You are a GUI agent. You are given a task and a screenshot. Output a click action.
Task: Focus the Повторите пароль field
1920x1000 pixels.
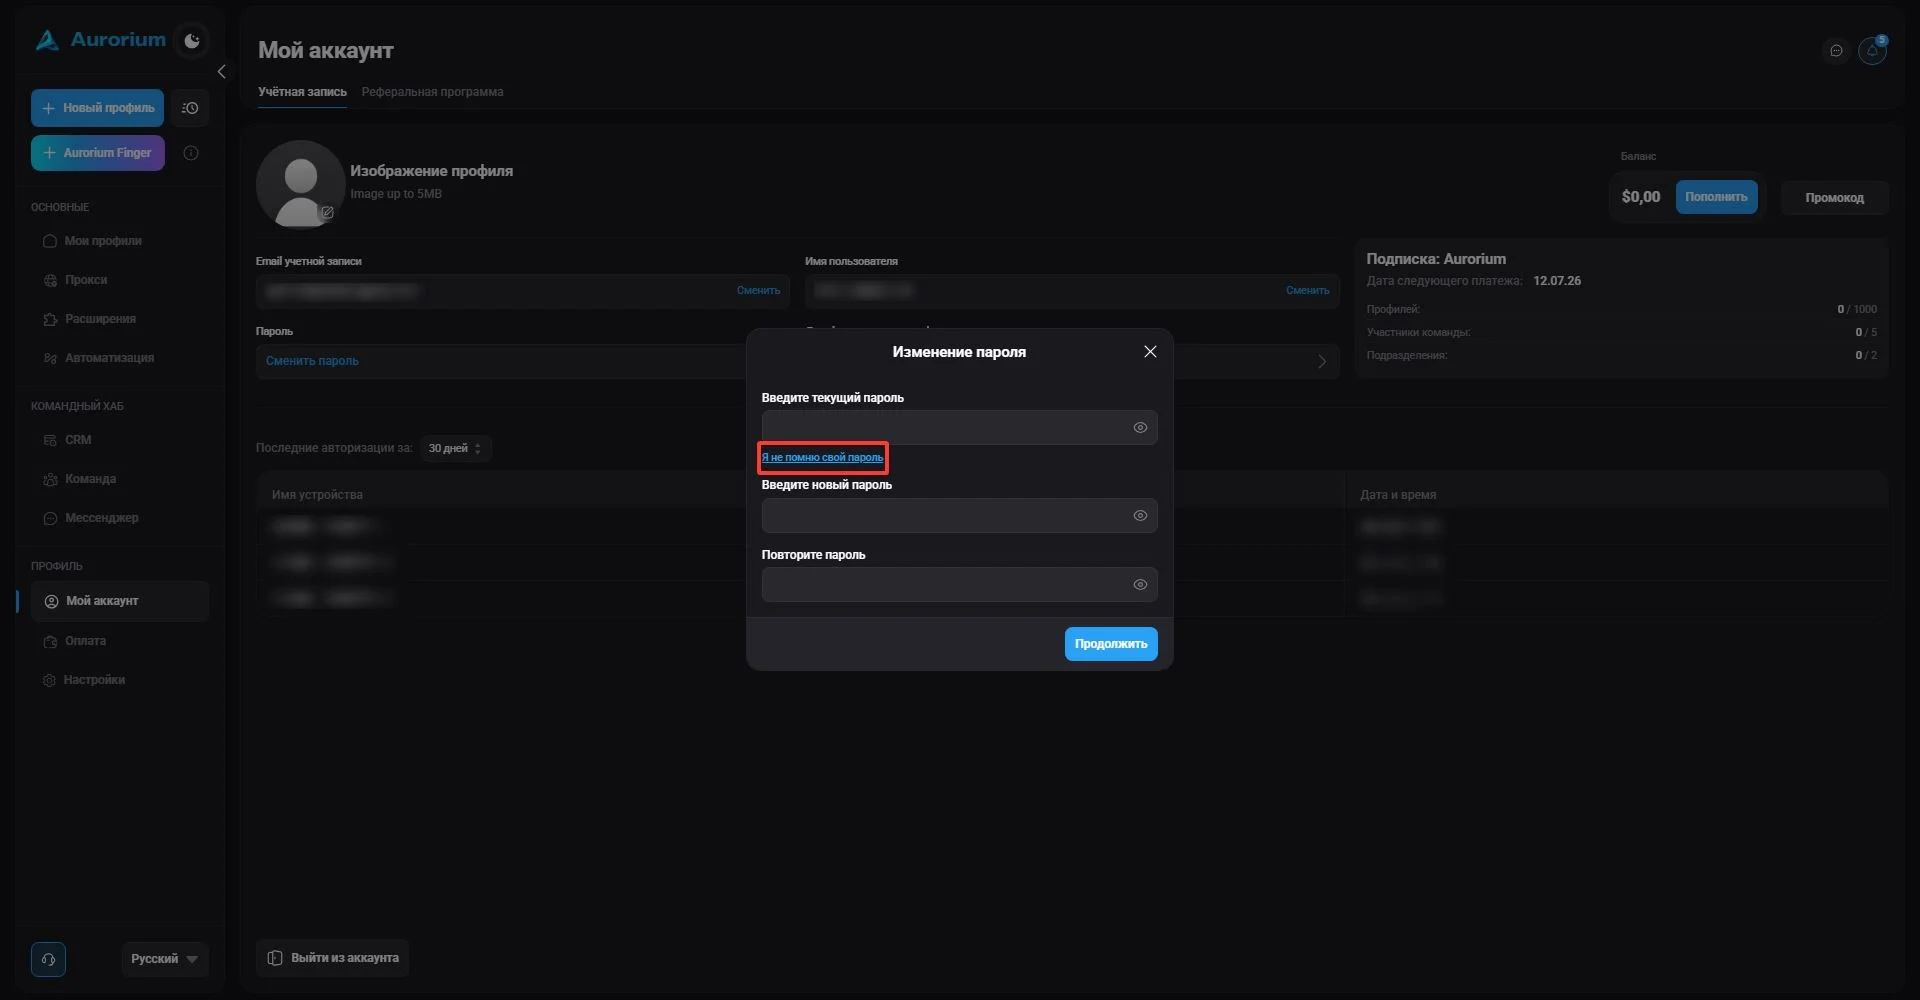point(959,585)
